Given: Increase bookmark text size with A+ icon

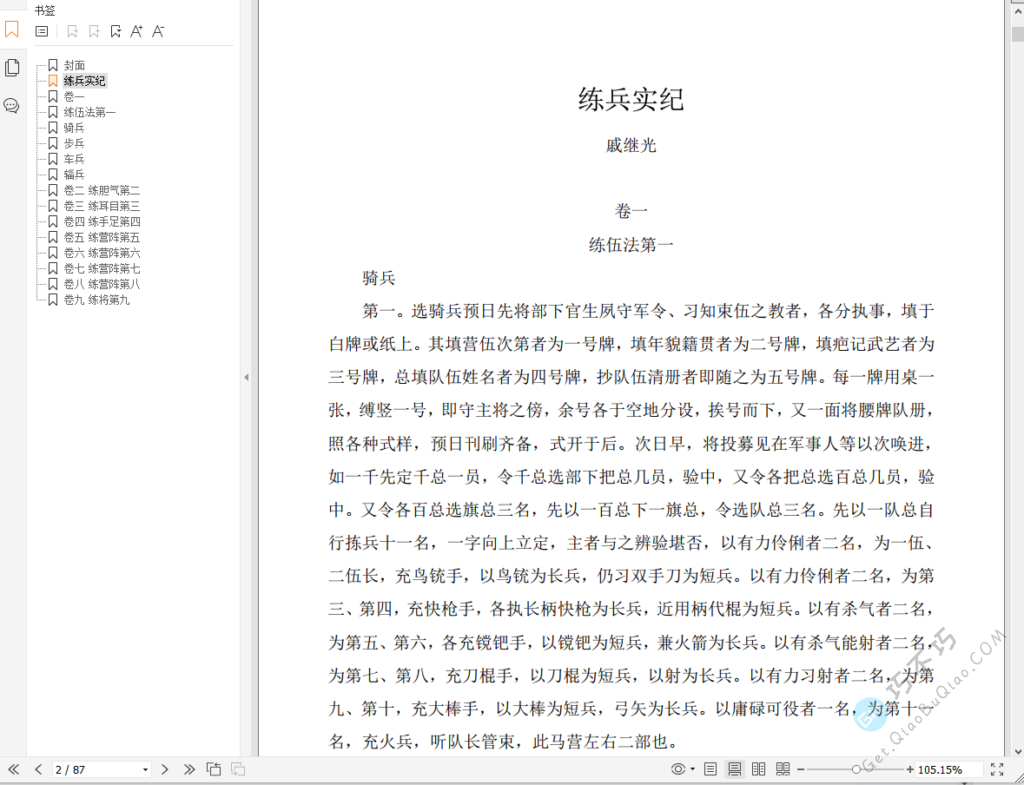Looking at the screenshot, I should (136, 31).
